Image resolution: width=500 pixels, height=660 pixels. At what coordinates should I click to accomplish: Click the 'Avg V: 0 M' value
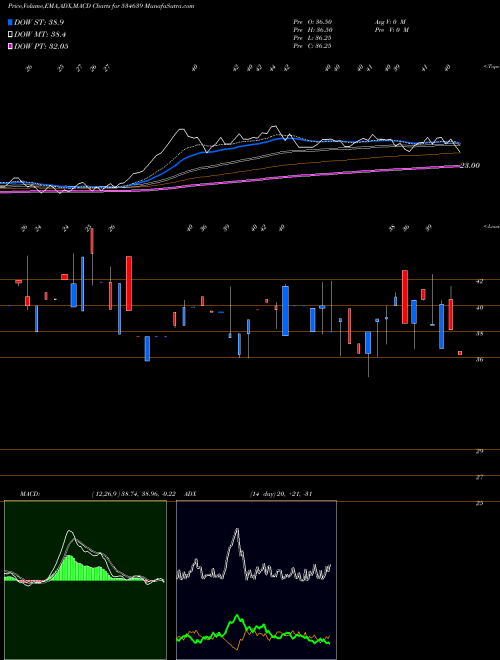point(390,22)
